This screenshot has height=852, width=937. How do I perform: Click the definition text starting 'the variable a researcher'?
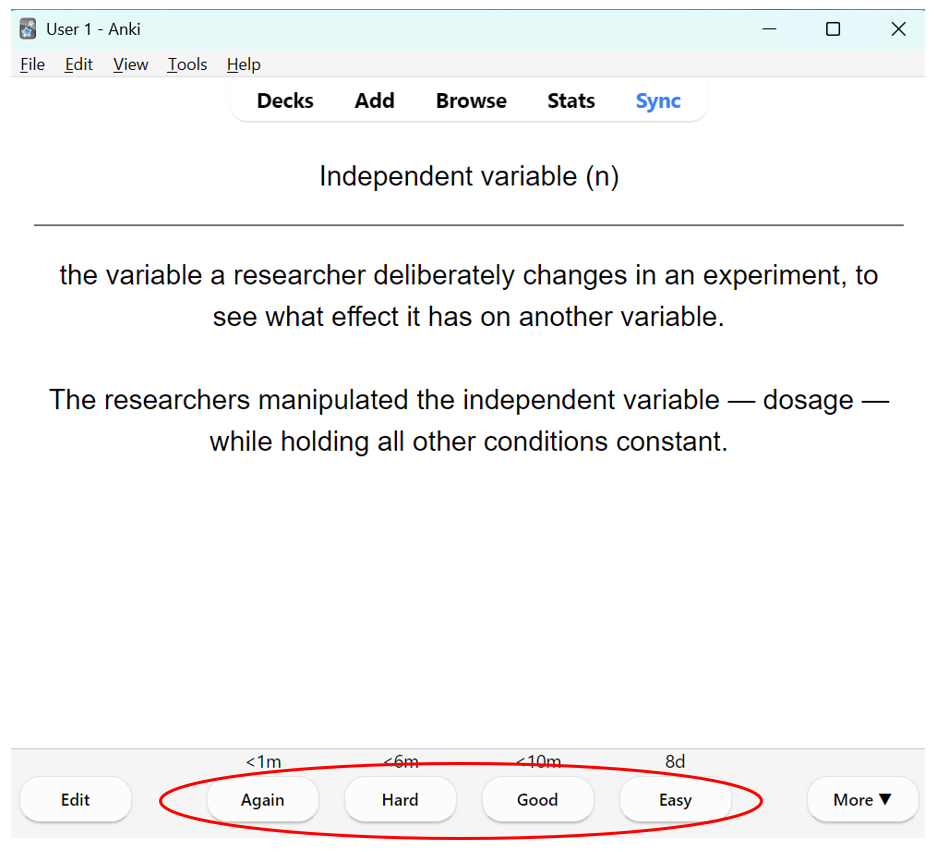tap(469, 296)
